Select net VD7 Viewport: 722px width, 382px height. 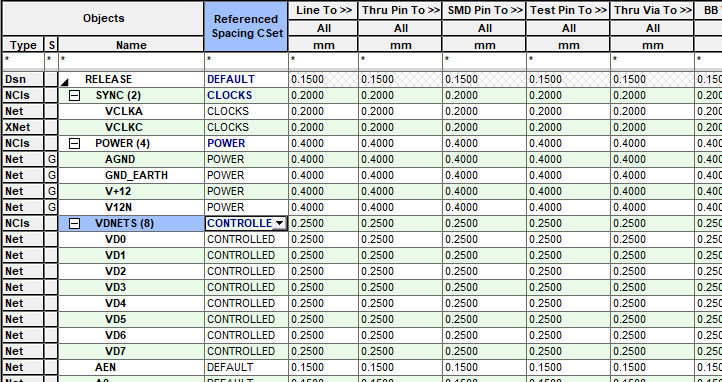tap(115, 352)
